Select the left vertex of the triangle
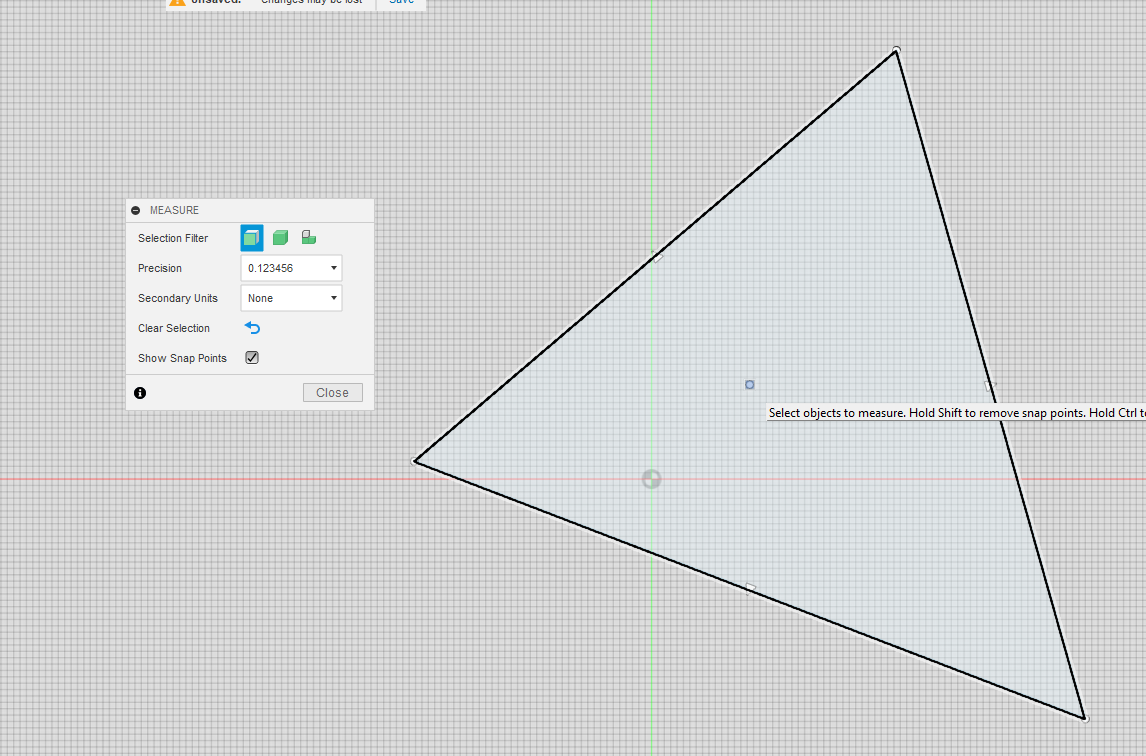This screenshot has height=756, width=1146. [x=415, y=461]
